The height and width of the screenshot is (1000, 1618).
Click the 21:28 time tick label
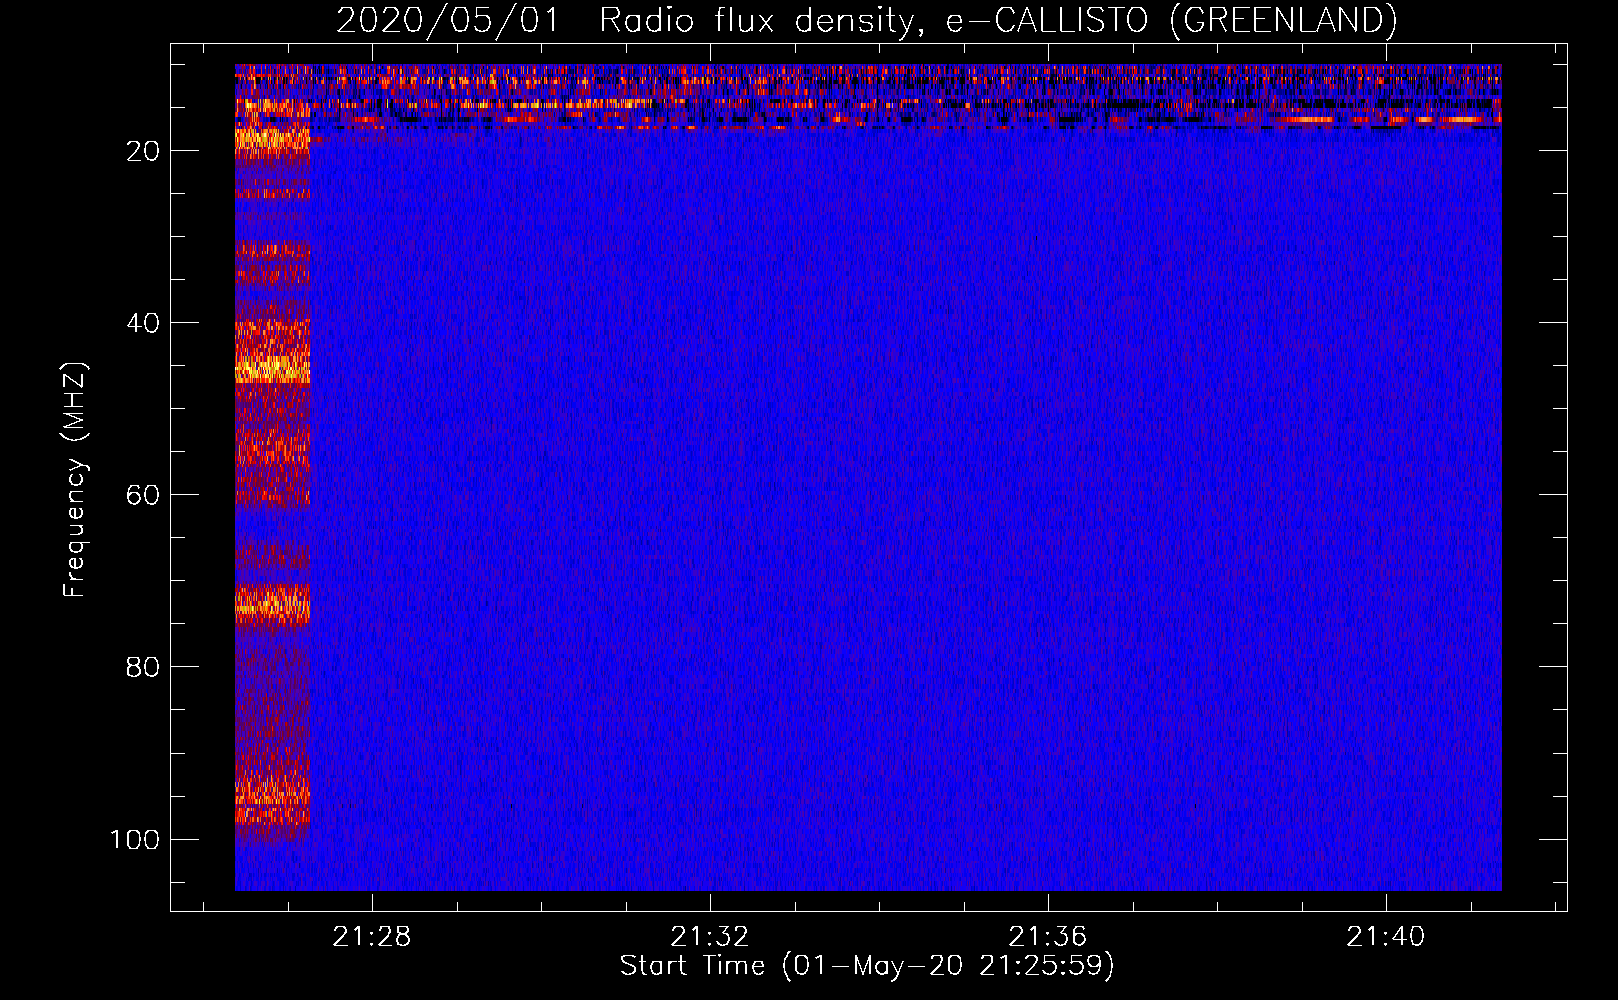(372, 937)
